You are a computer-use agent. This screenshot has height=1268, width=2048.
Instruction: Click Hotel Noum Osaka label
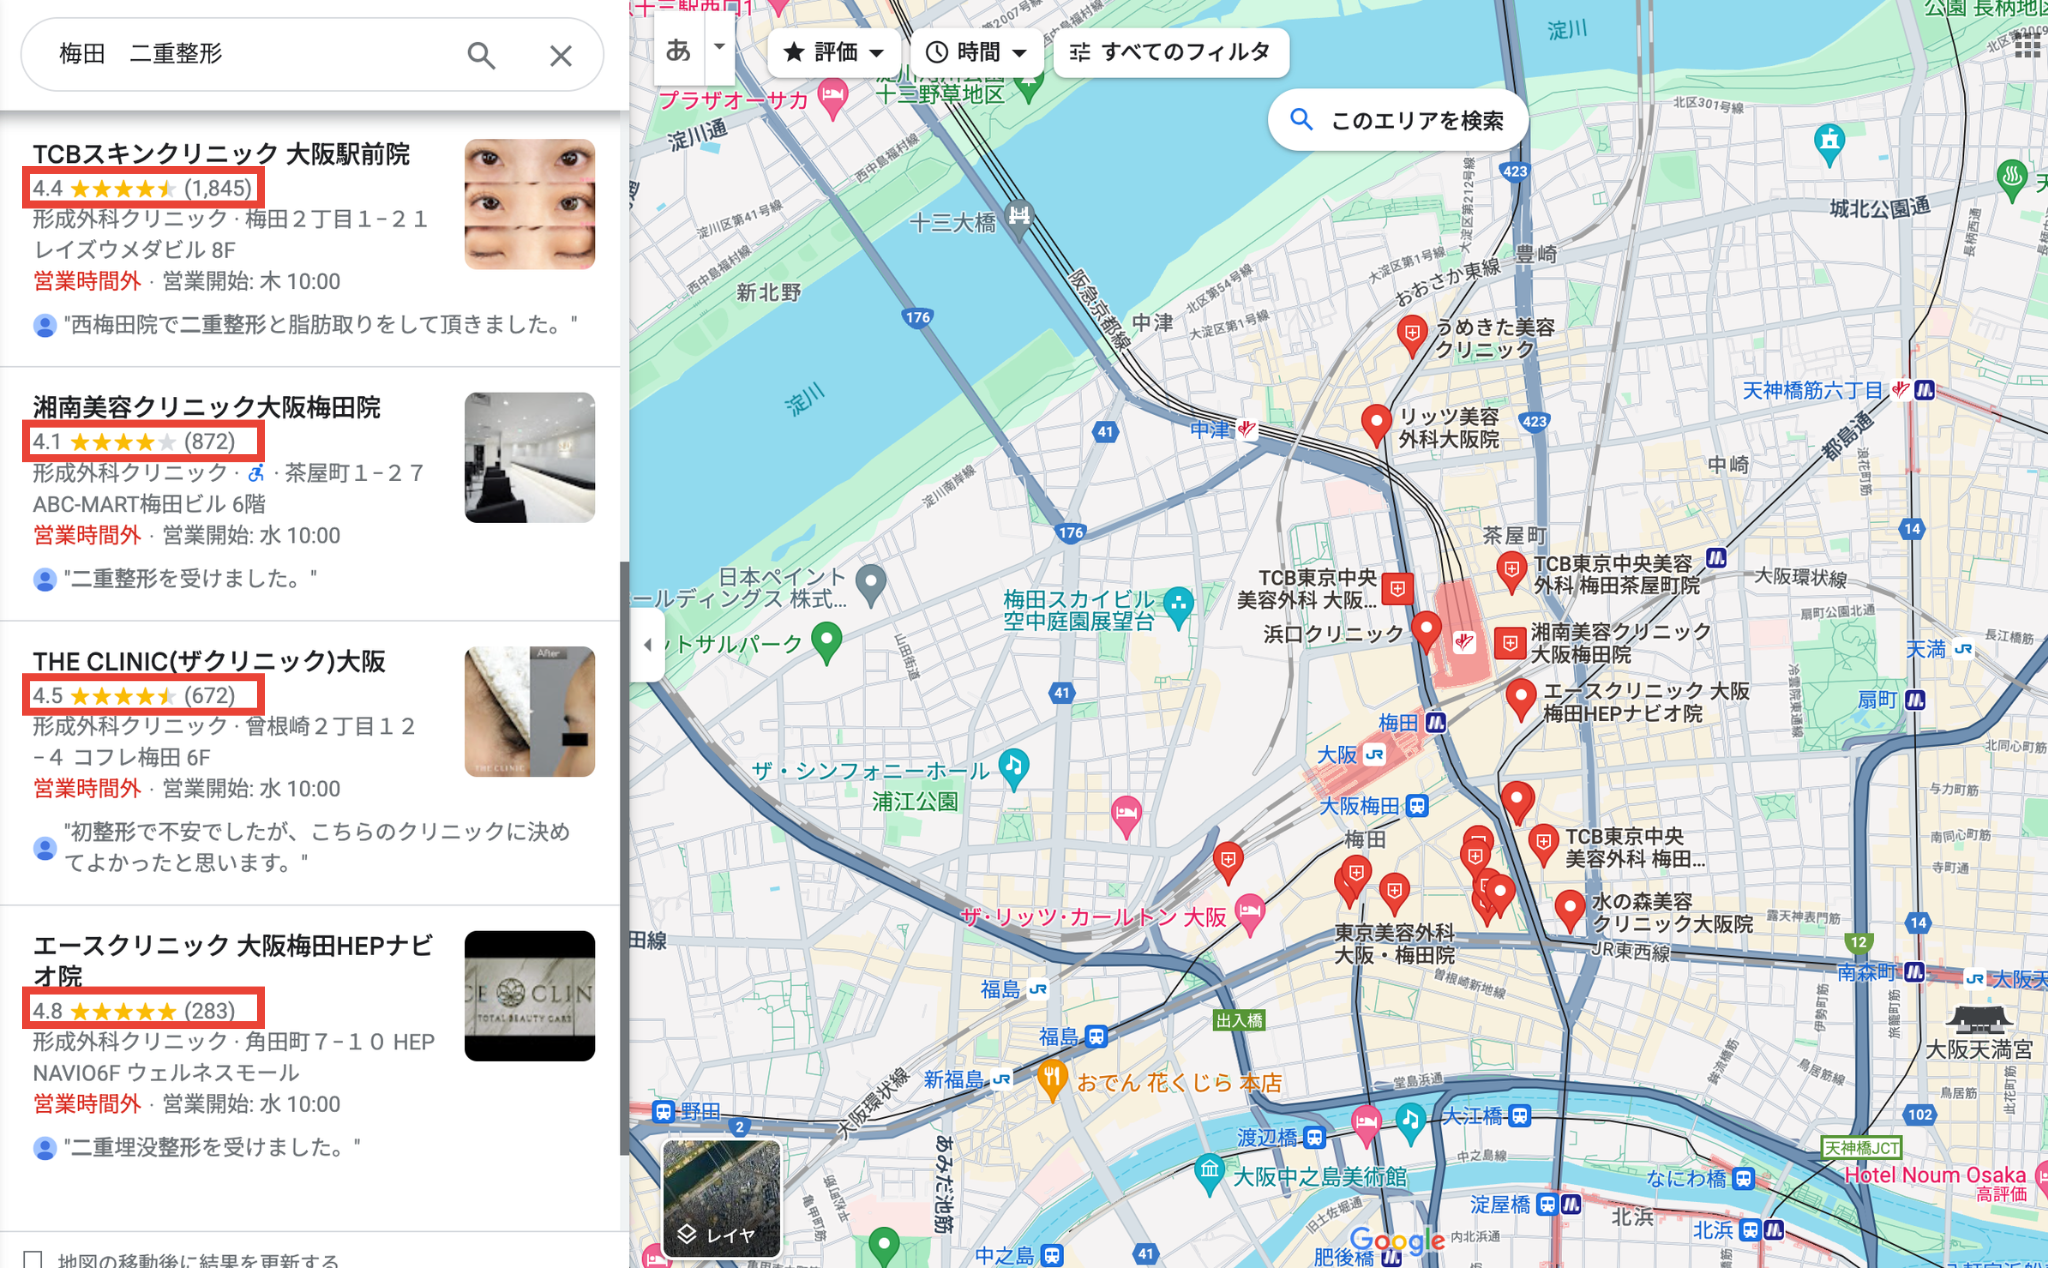click(1936, 1175)
